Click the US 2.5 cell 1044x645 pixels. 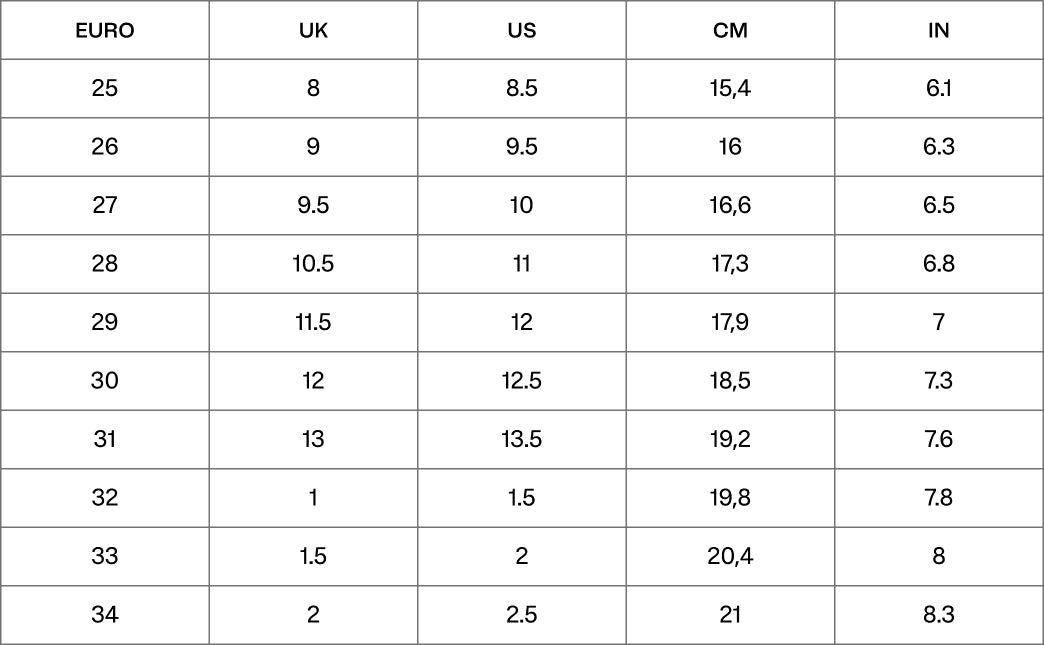pos(521,614)
